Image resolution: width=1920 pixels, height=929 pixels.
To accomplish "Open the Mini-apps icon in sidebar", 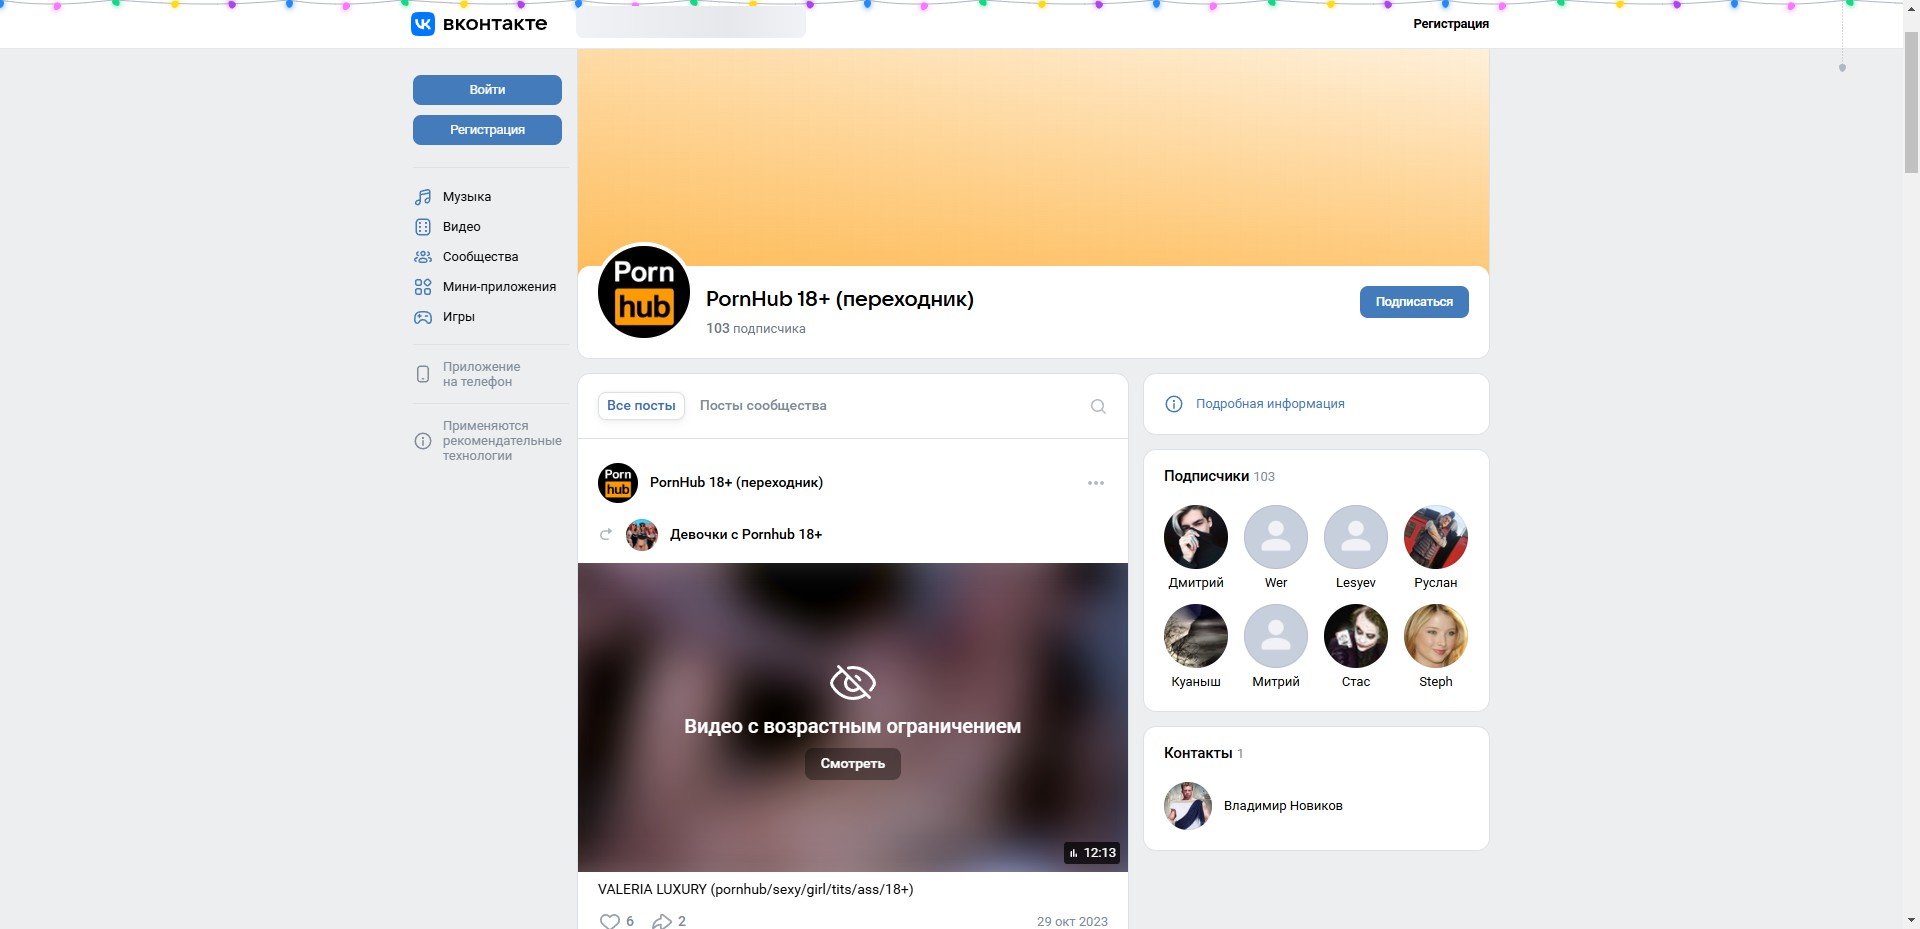I will point(423,287).
